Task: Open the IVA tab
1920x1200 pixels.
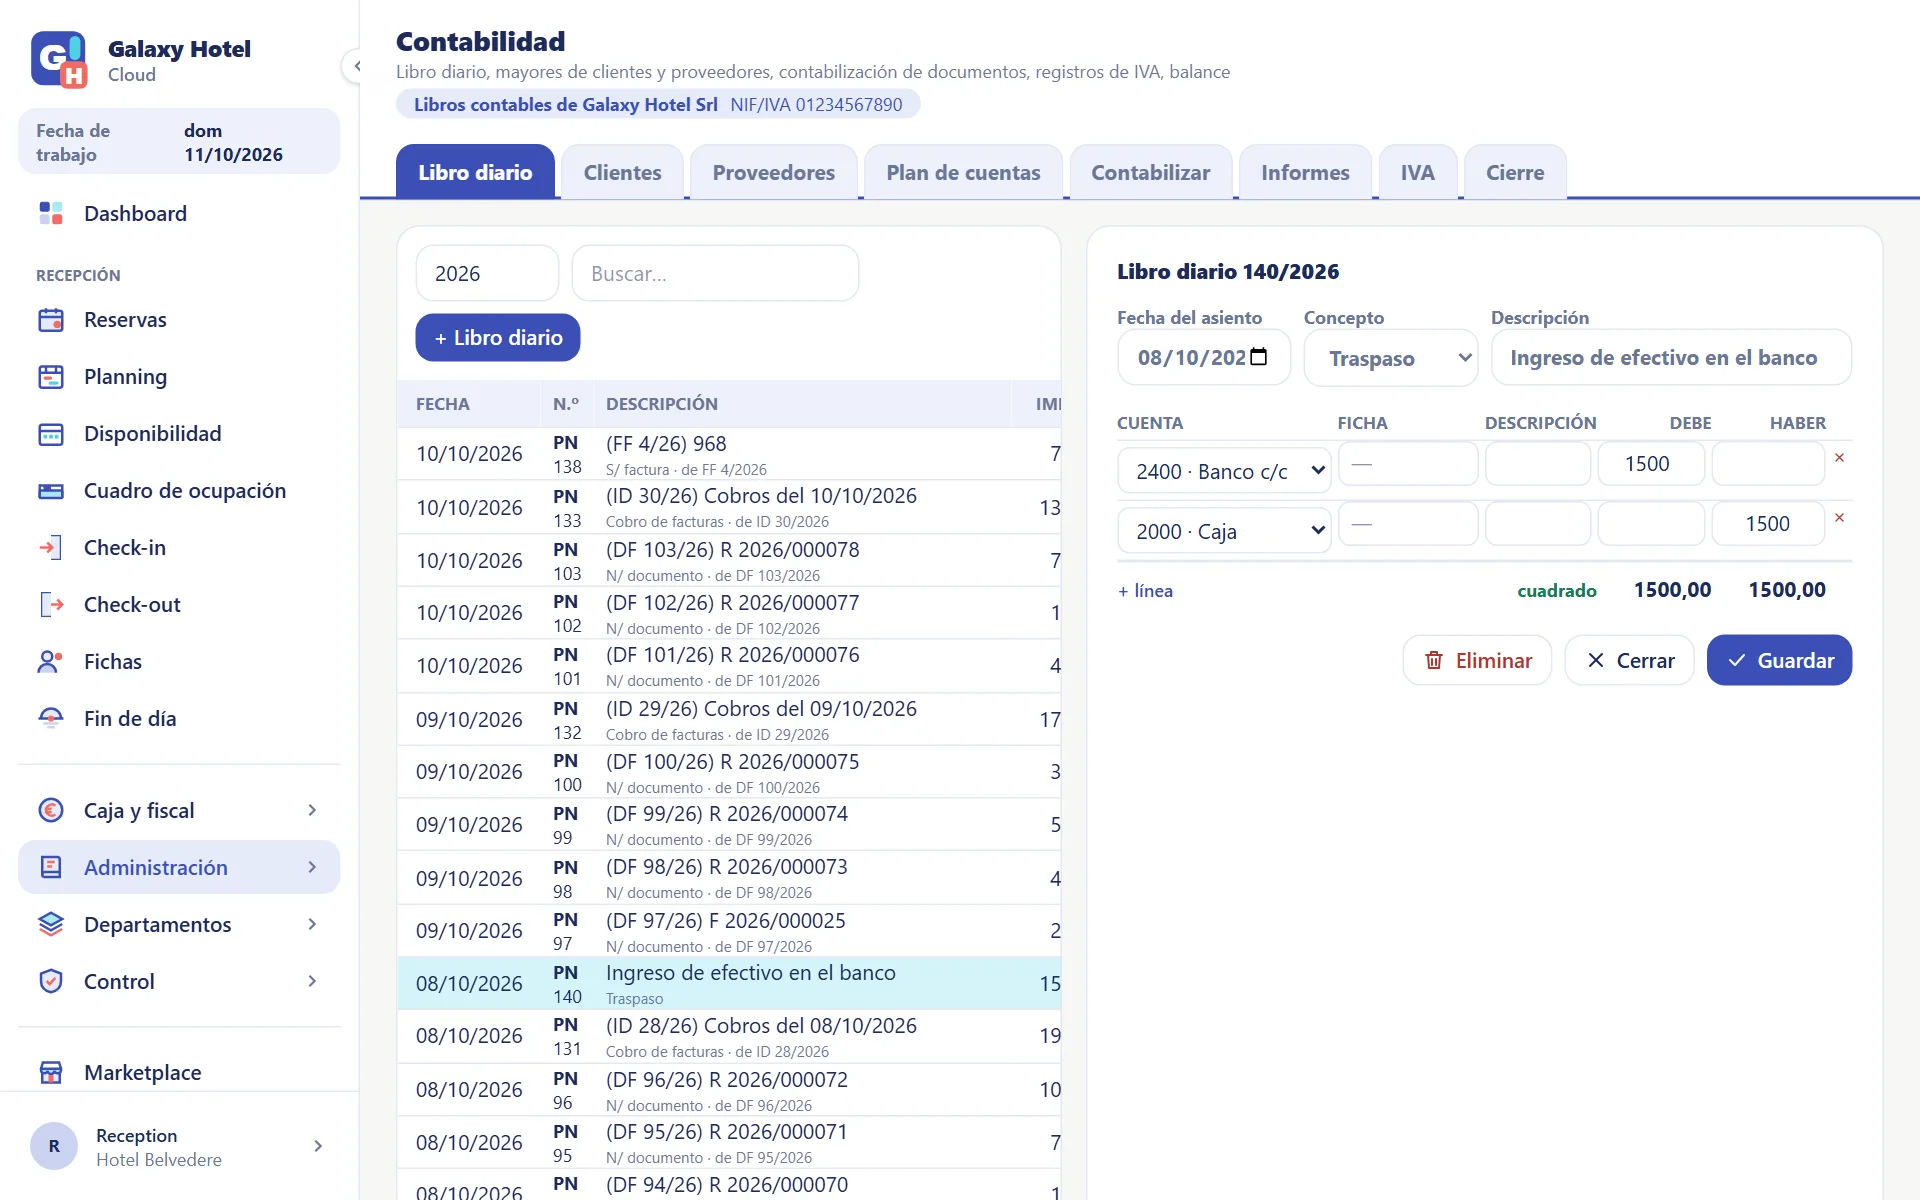Action: coord(1417,172)
